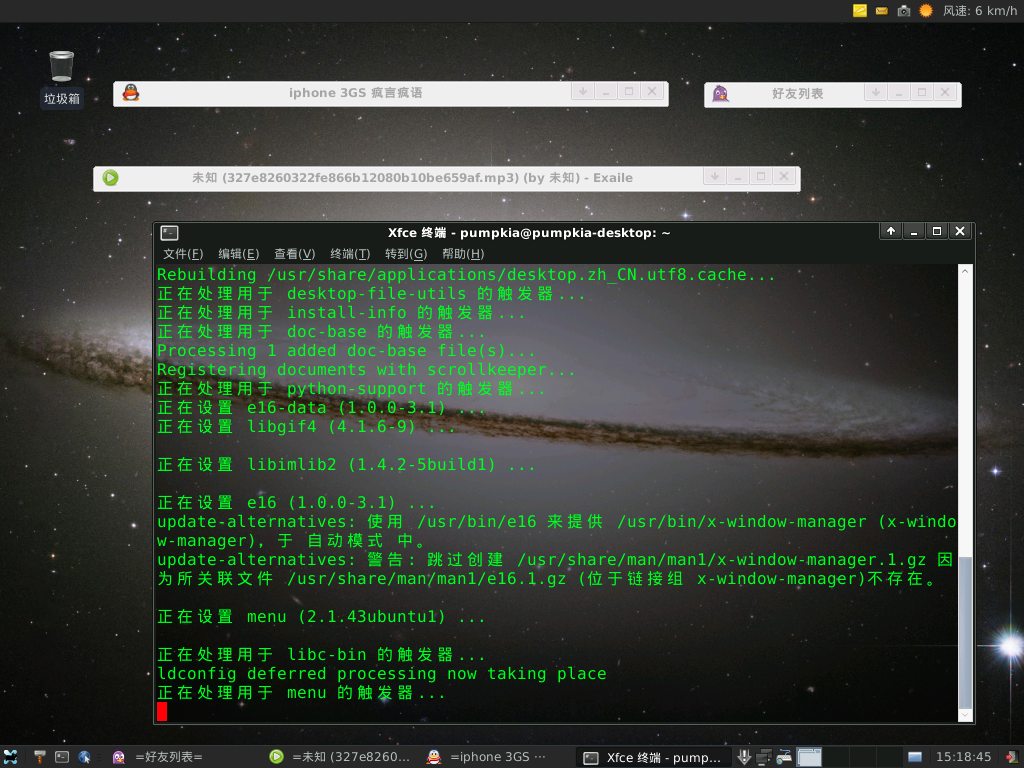Image resolution: width=1024 pixels, height=768 pixels.
Task: Click the 'ldconfig deferred processing now taking place' line
Action: point(381,674)
